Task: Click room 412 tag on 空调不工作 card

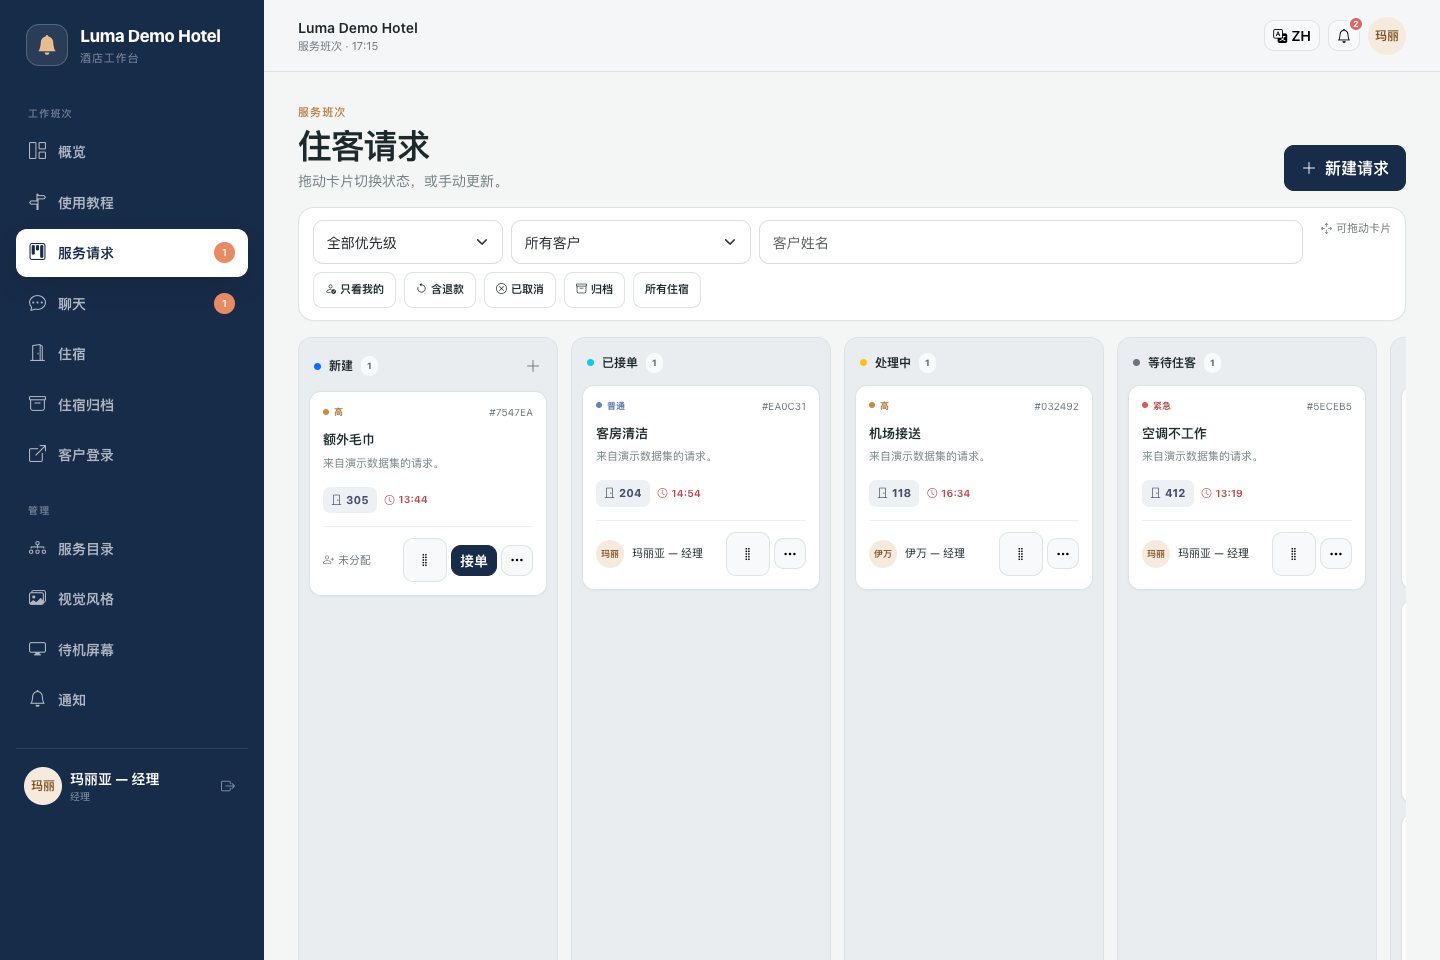Action: click(x=1168, y=493)
